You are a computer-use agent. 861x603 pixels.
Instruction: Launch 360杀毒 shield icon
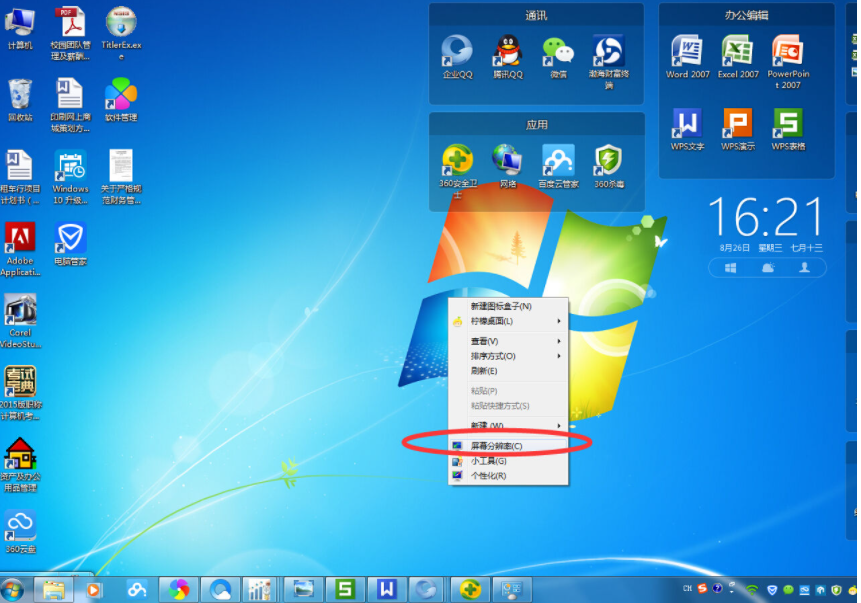pos(608,166)
